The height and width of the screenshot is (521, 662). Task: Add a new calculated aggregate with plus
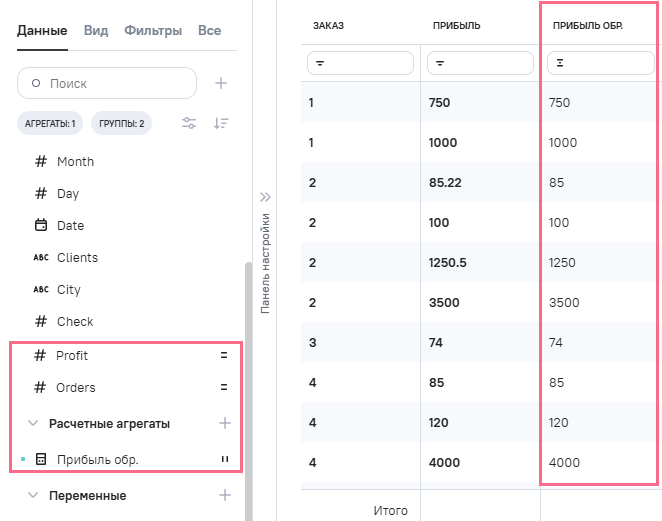tap(225, 423)
